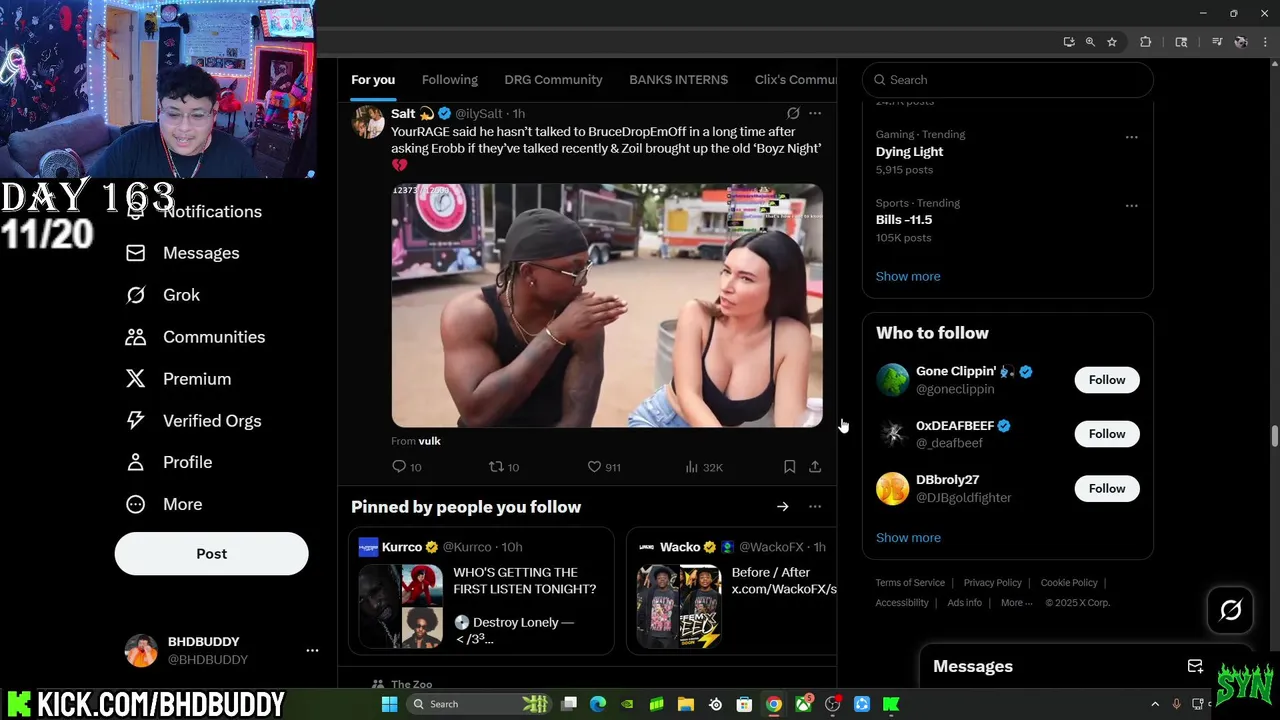Bookmark this page with star icon
Screen dimensions: 1280x720
point(1111,42)
